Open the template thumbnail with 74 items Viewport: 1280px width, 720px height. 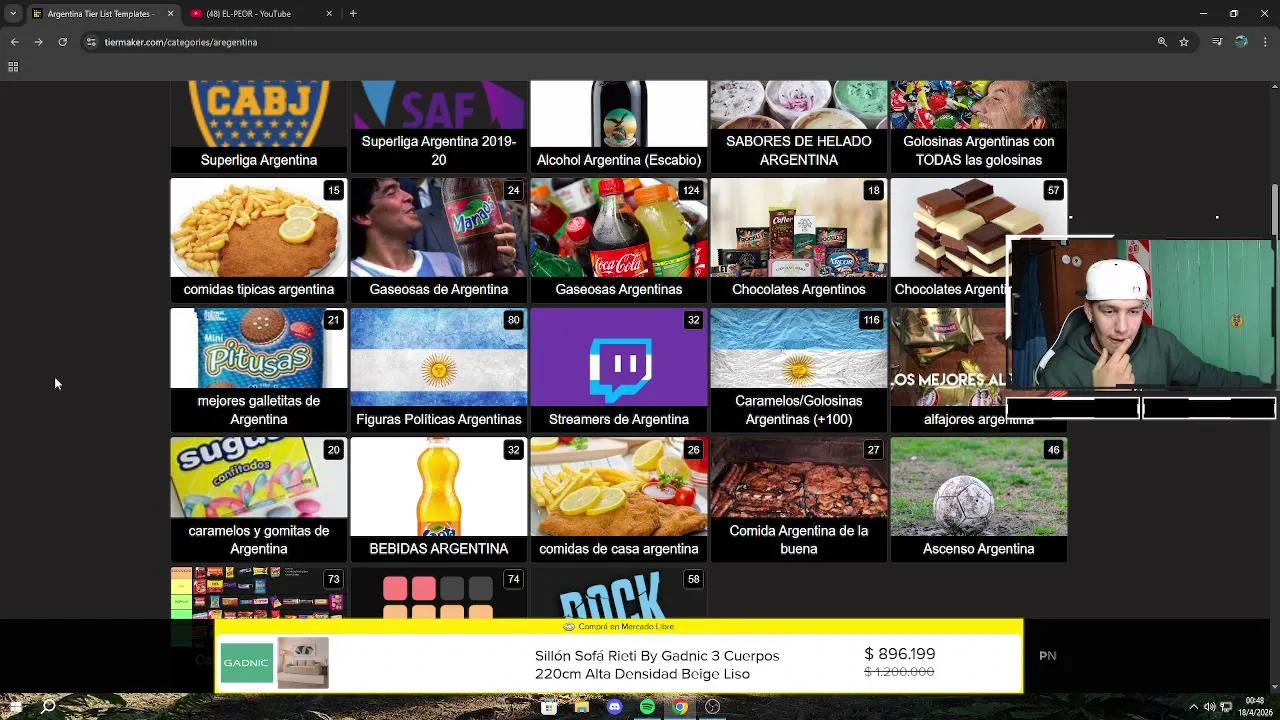(x=439, y=593)
